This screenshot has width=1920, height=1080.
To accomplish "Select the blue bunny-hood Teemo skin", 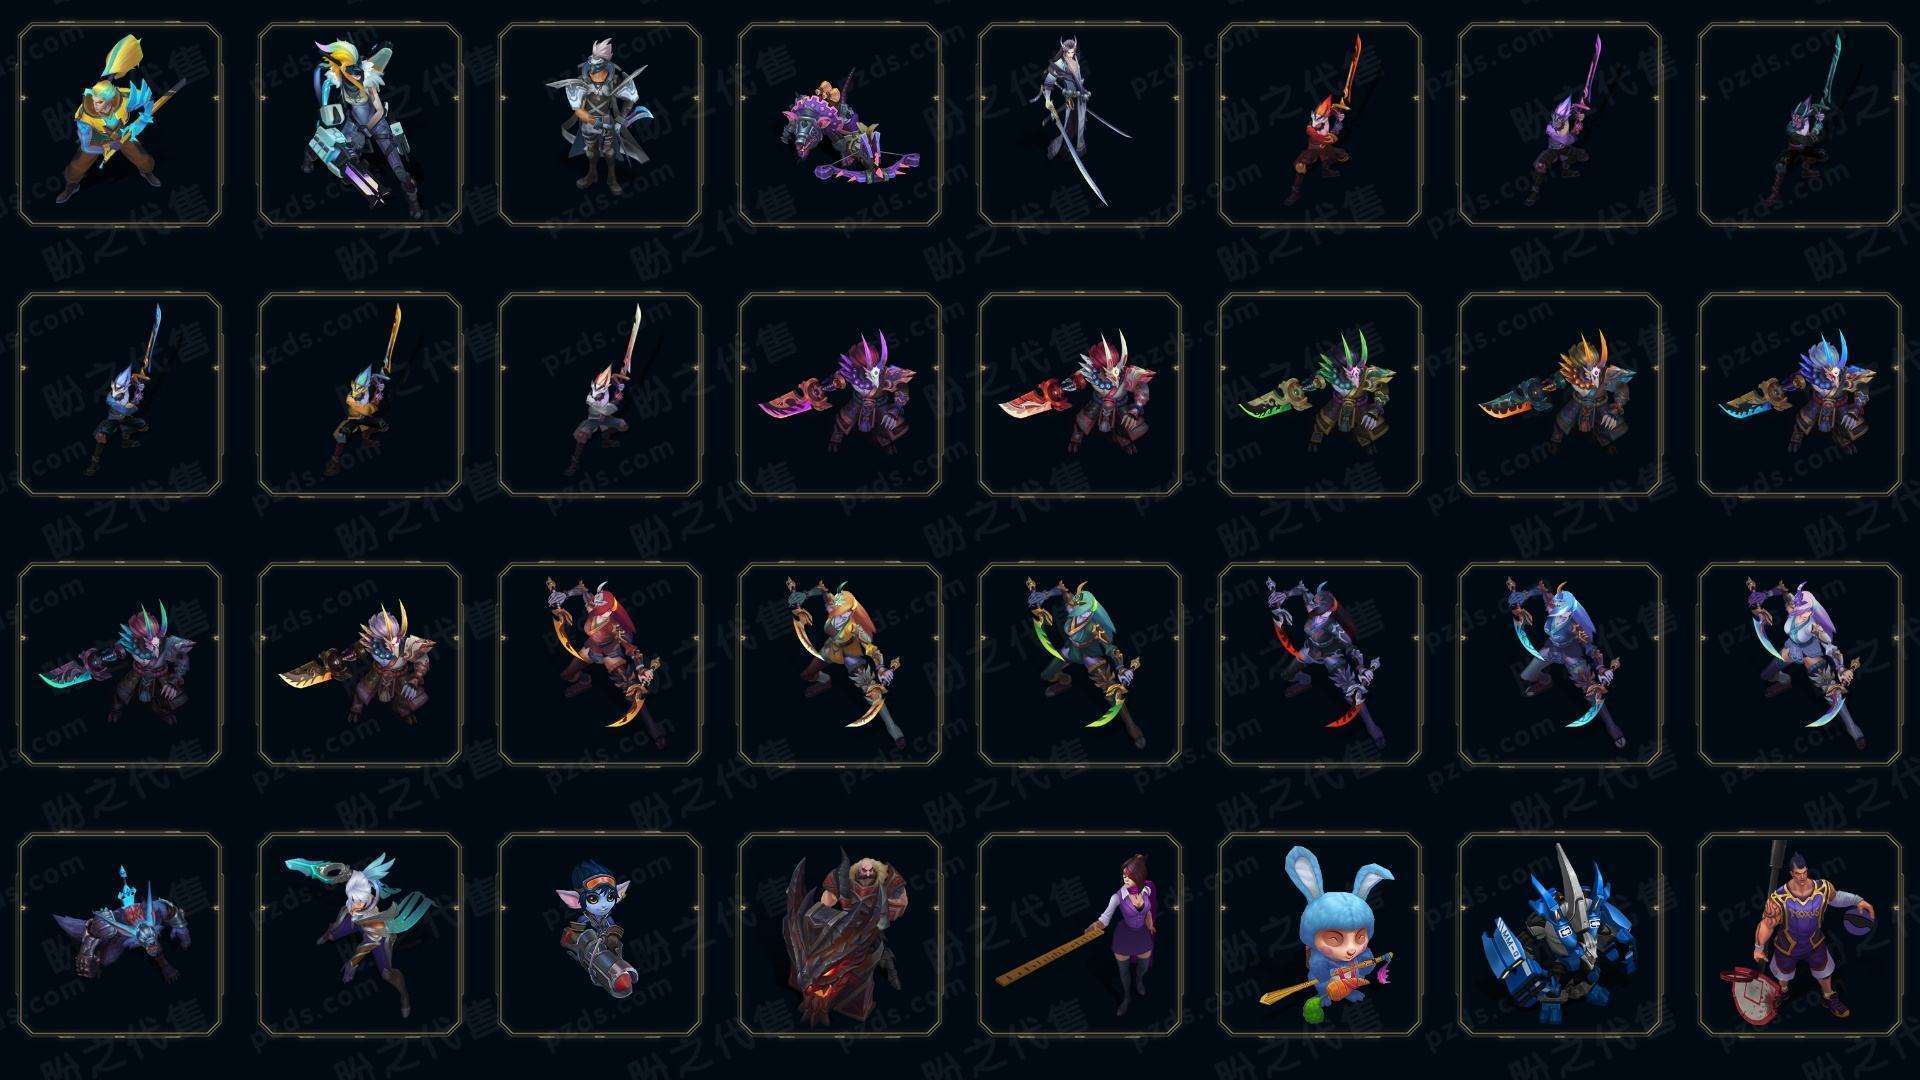I will click(1319, 934).
